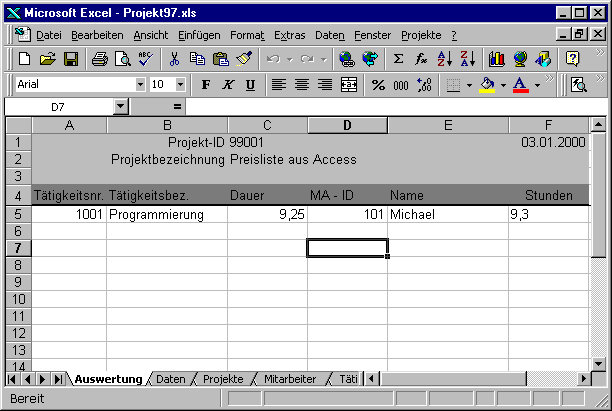Click the Save floppy disk icon
Viewport: 612px width, 411px height.
pos(71,59)
